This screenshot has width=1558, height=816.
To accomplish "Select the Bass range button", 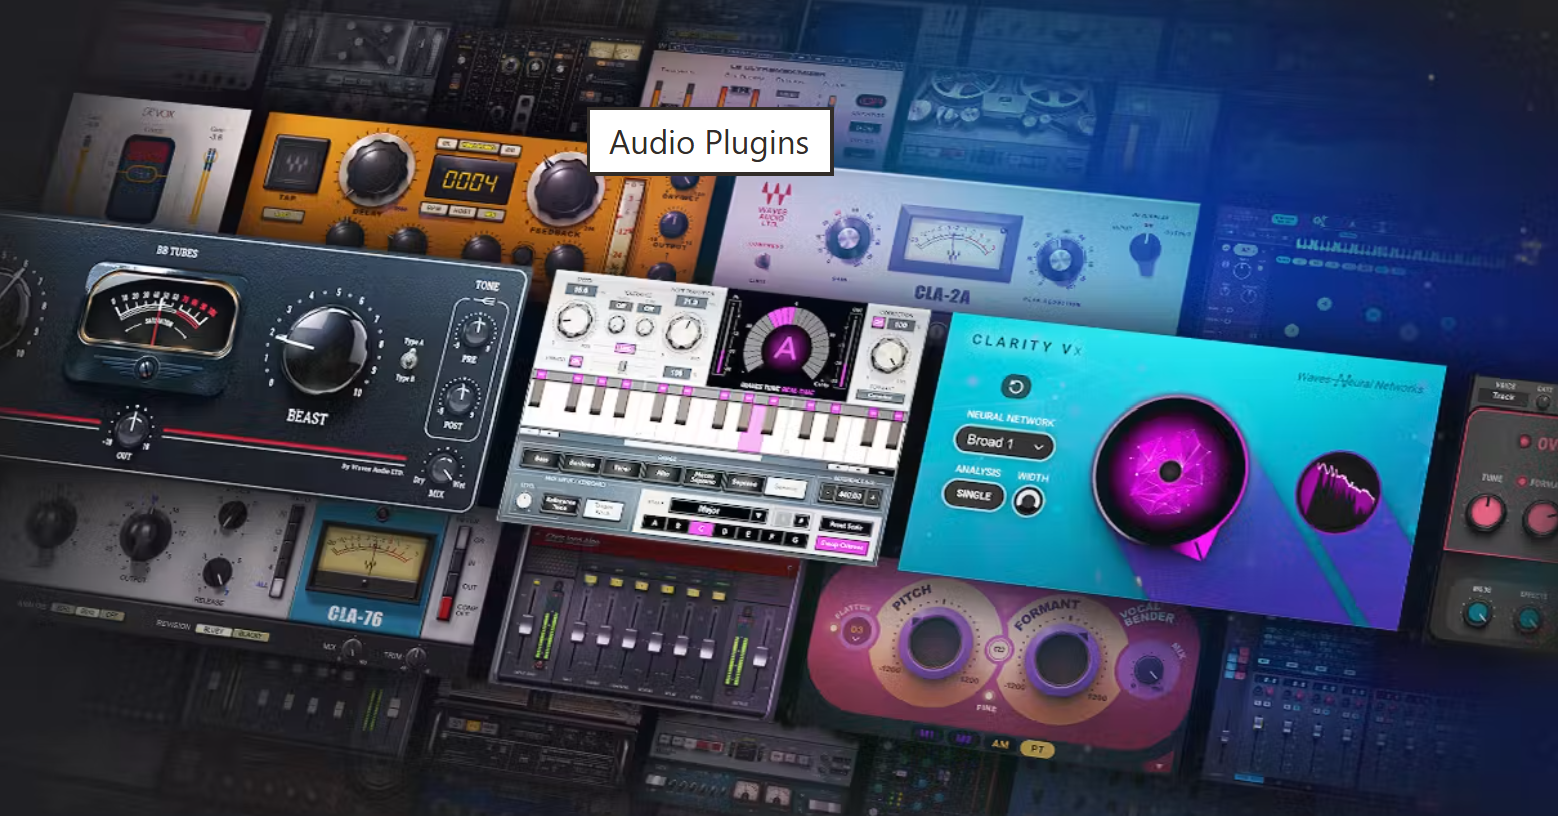I will 540,459.
